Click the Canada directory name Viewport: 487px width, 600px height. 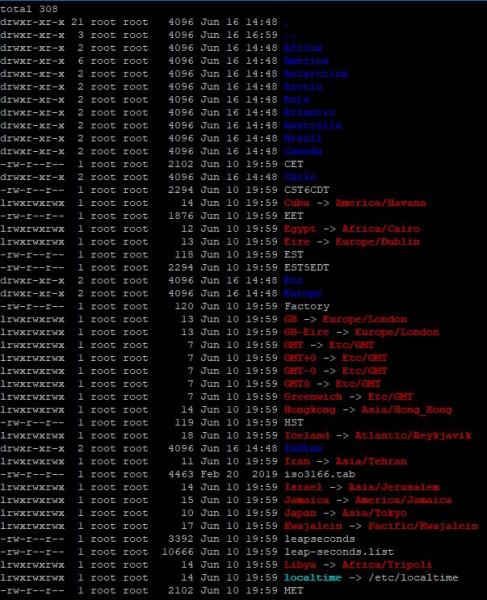pyautogui.click(x=303, y=152)
